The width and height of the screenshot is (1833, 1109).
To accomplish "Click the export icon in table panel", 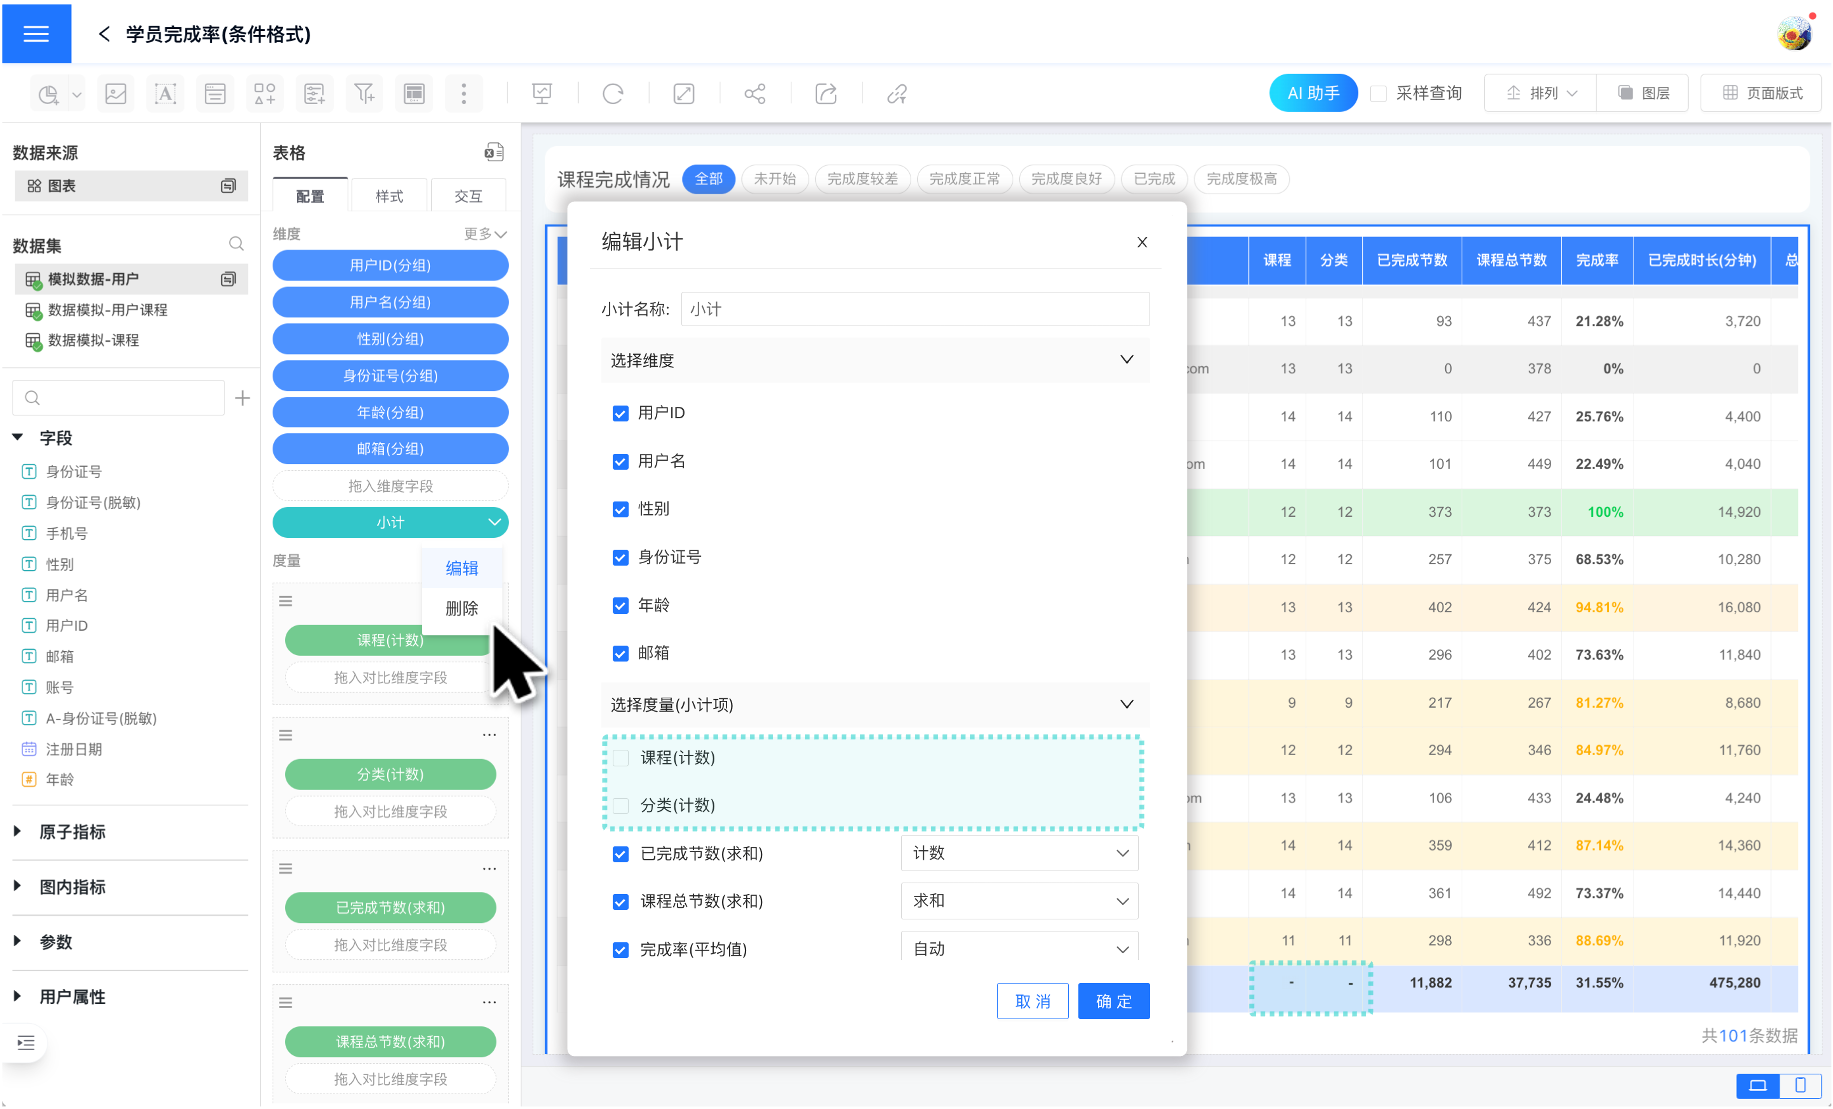I will coord(494,152).
